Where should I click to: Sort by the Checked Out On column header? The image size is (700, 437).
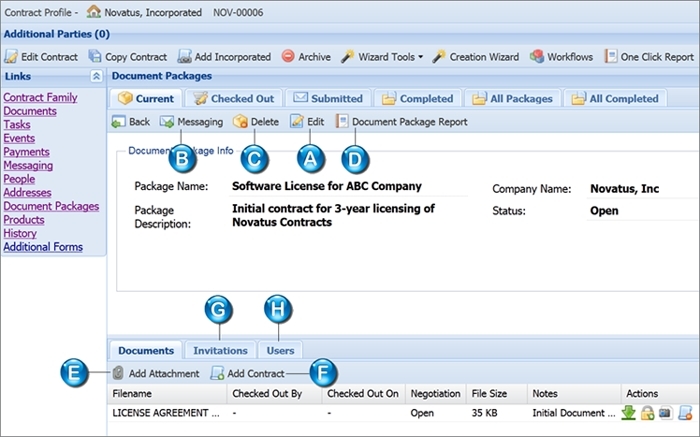[x=363, y=393]
